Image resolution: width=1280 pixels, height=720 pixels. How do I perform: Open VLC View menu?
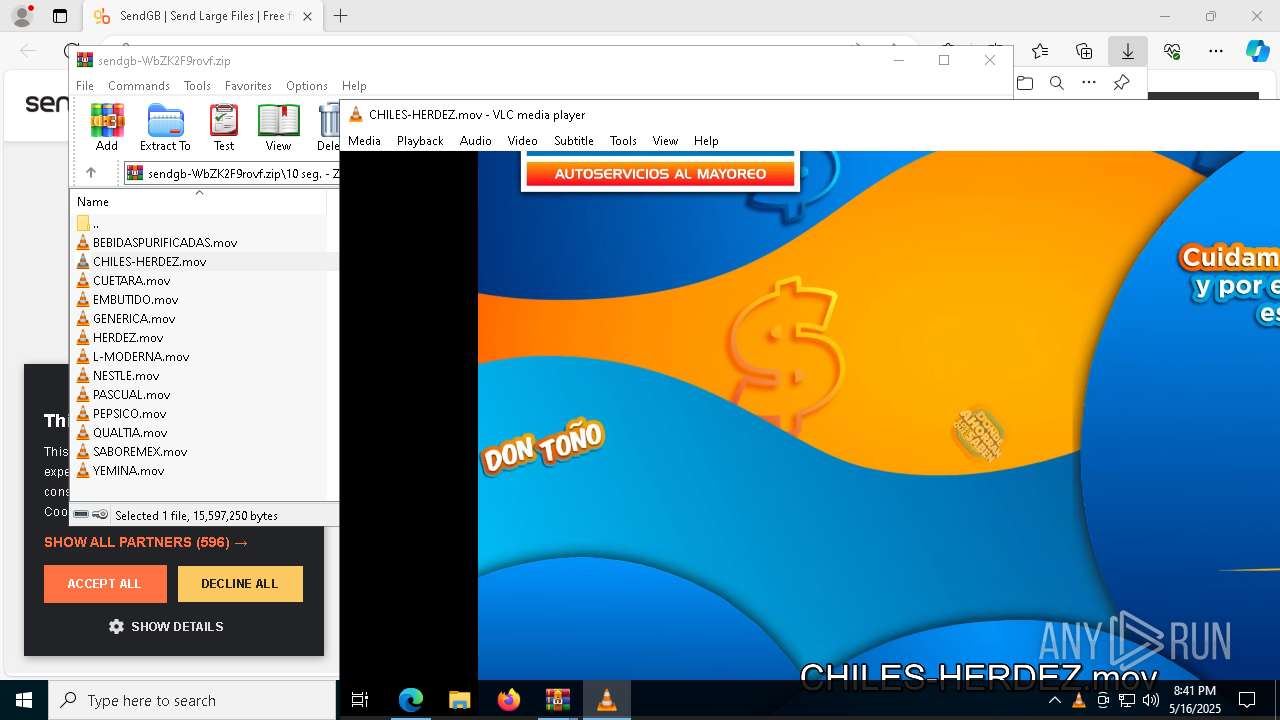coord(665,141)
